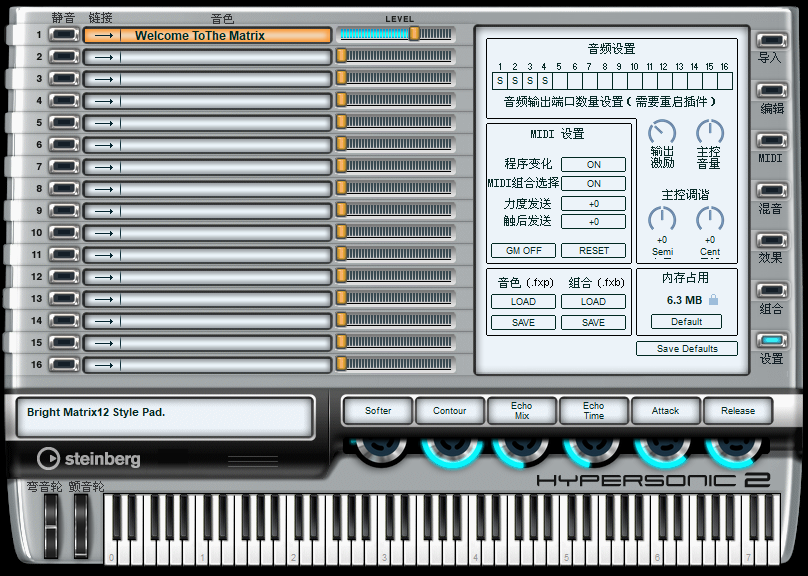Click the link arrow of slot 6
808x576 pixels.
[104, 145]
